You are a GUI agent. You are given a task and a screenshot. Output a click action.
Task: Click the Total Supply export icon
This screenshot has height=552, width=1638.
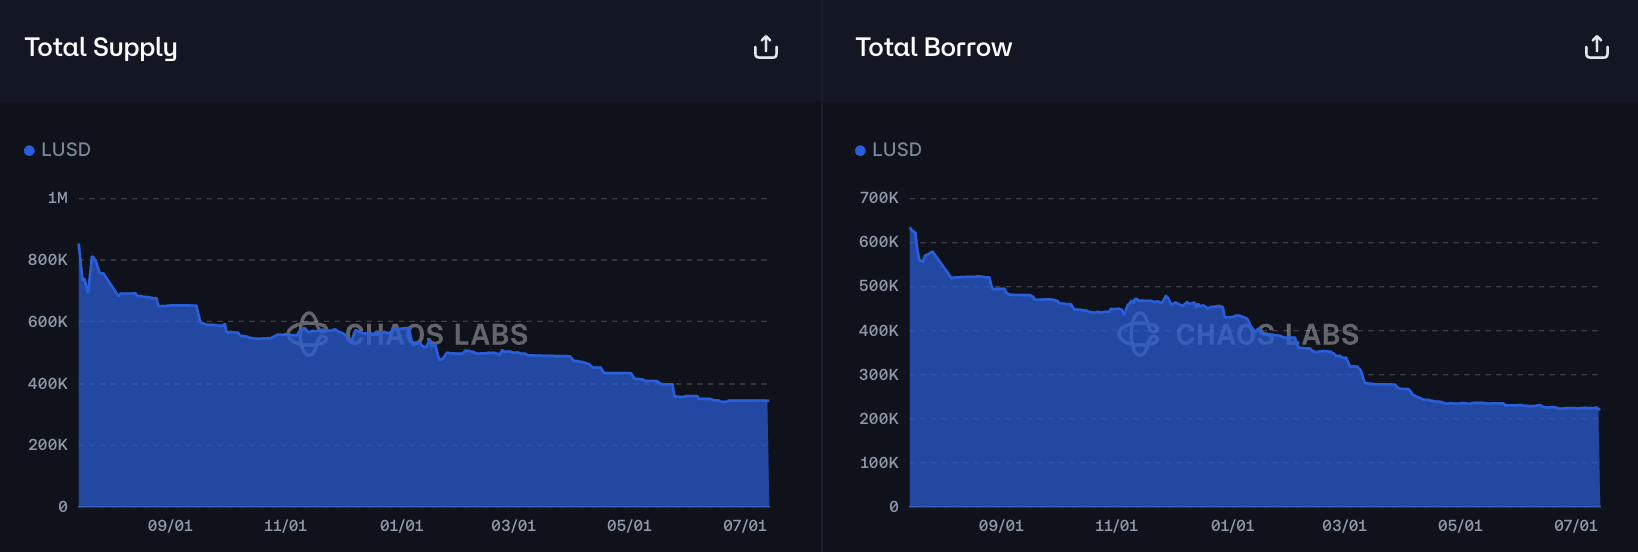(x=765, y=47)
